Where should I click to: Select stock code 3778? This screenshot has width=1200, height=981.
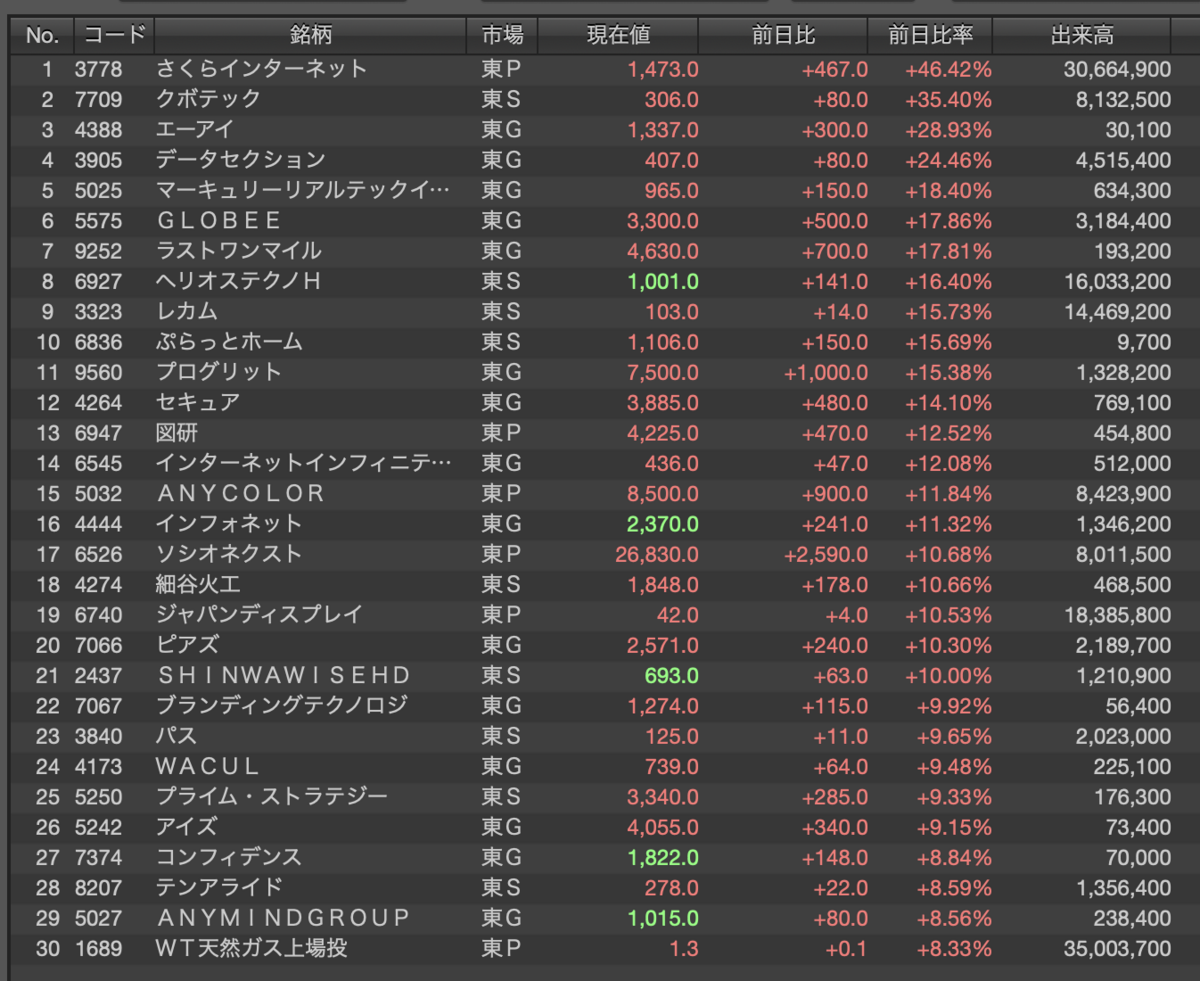[x=98, y=69]
